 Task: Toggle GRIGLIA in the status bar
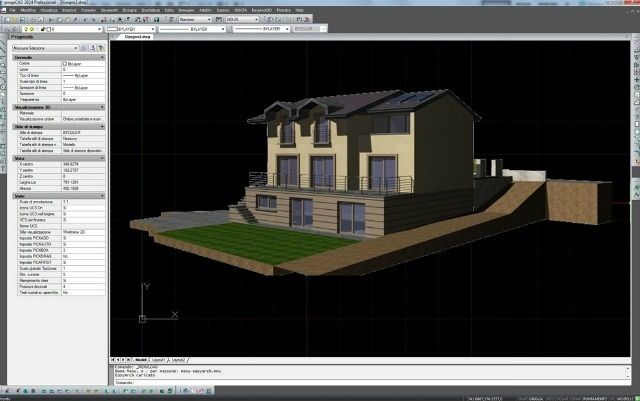click(536, 399)
